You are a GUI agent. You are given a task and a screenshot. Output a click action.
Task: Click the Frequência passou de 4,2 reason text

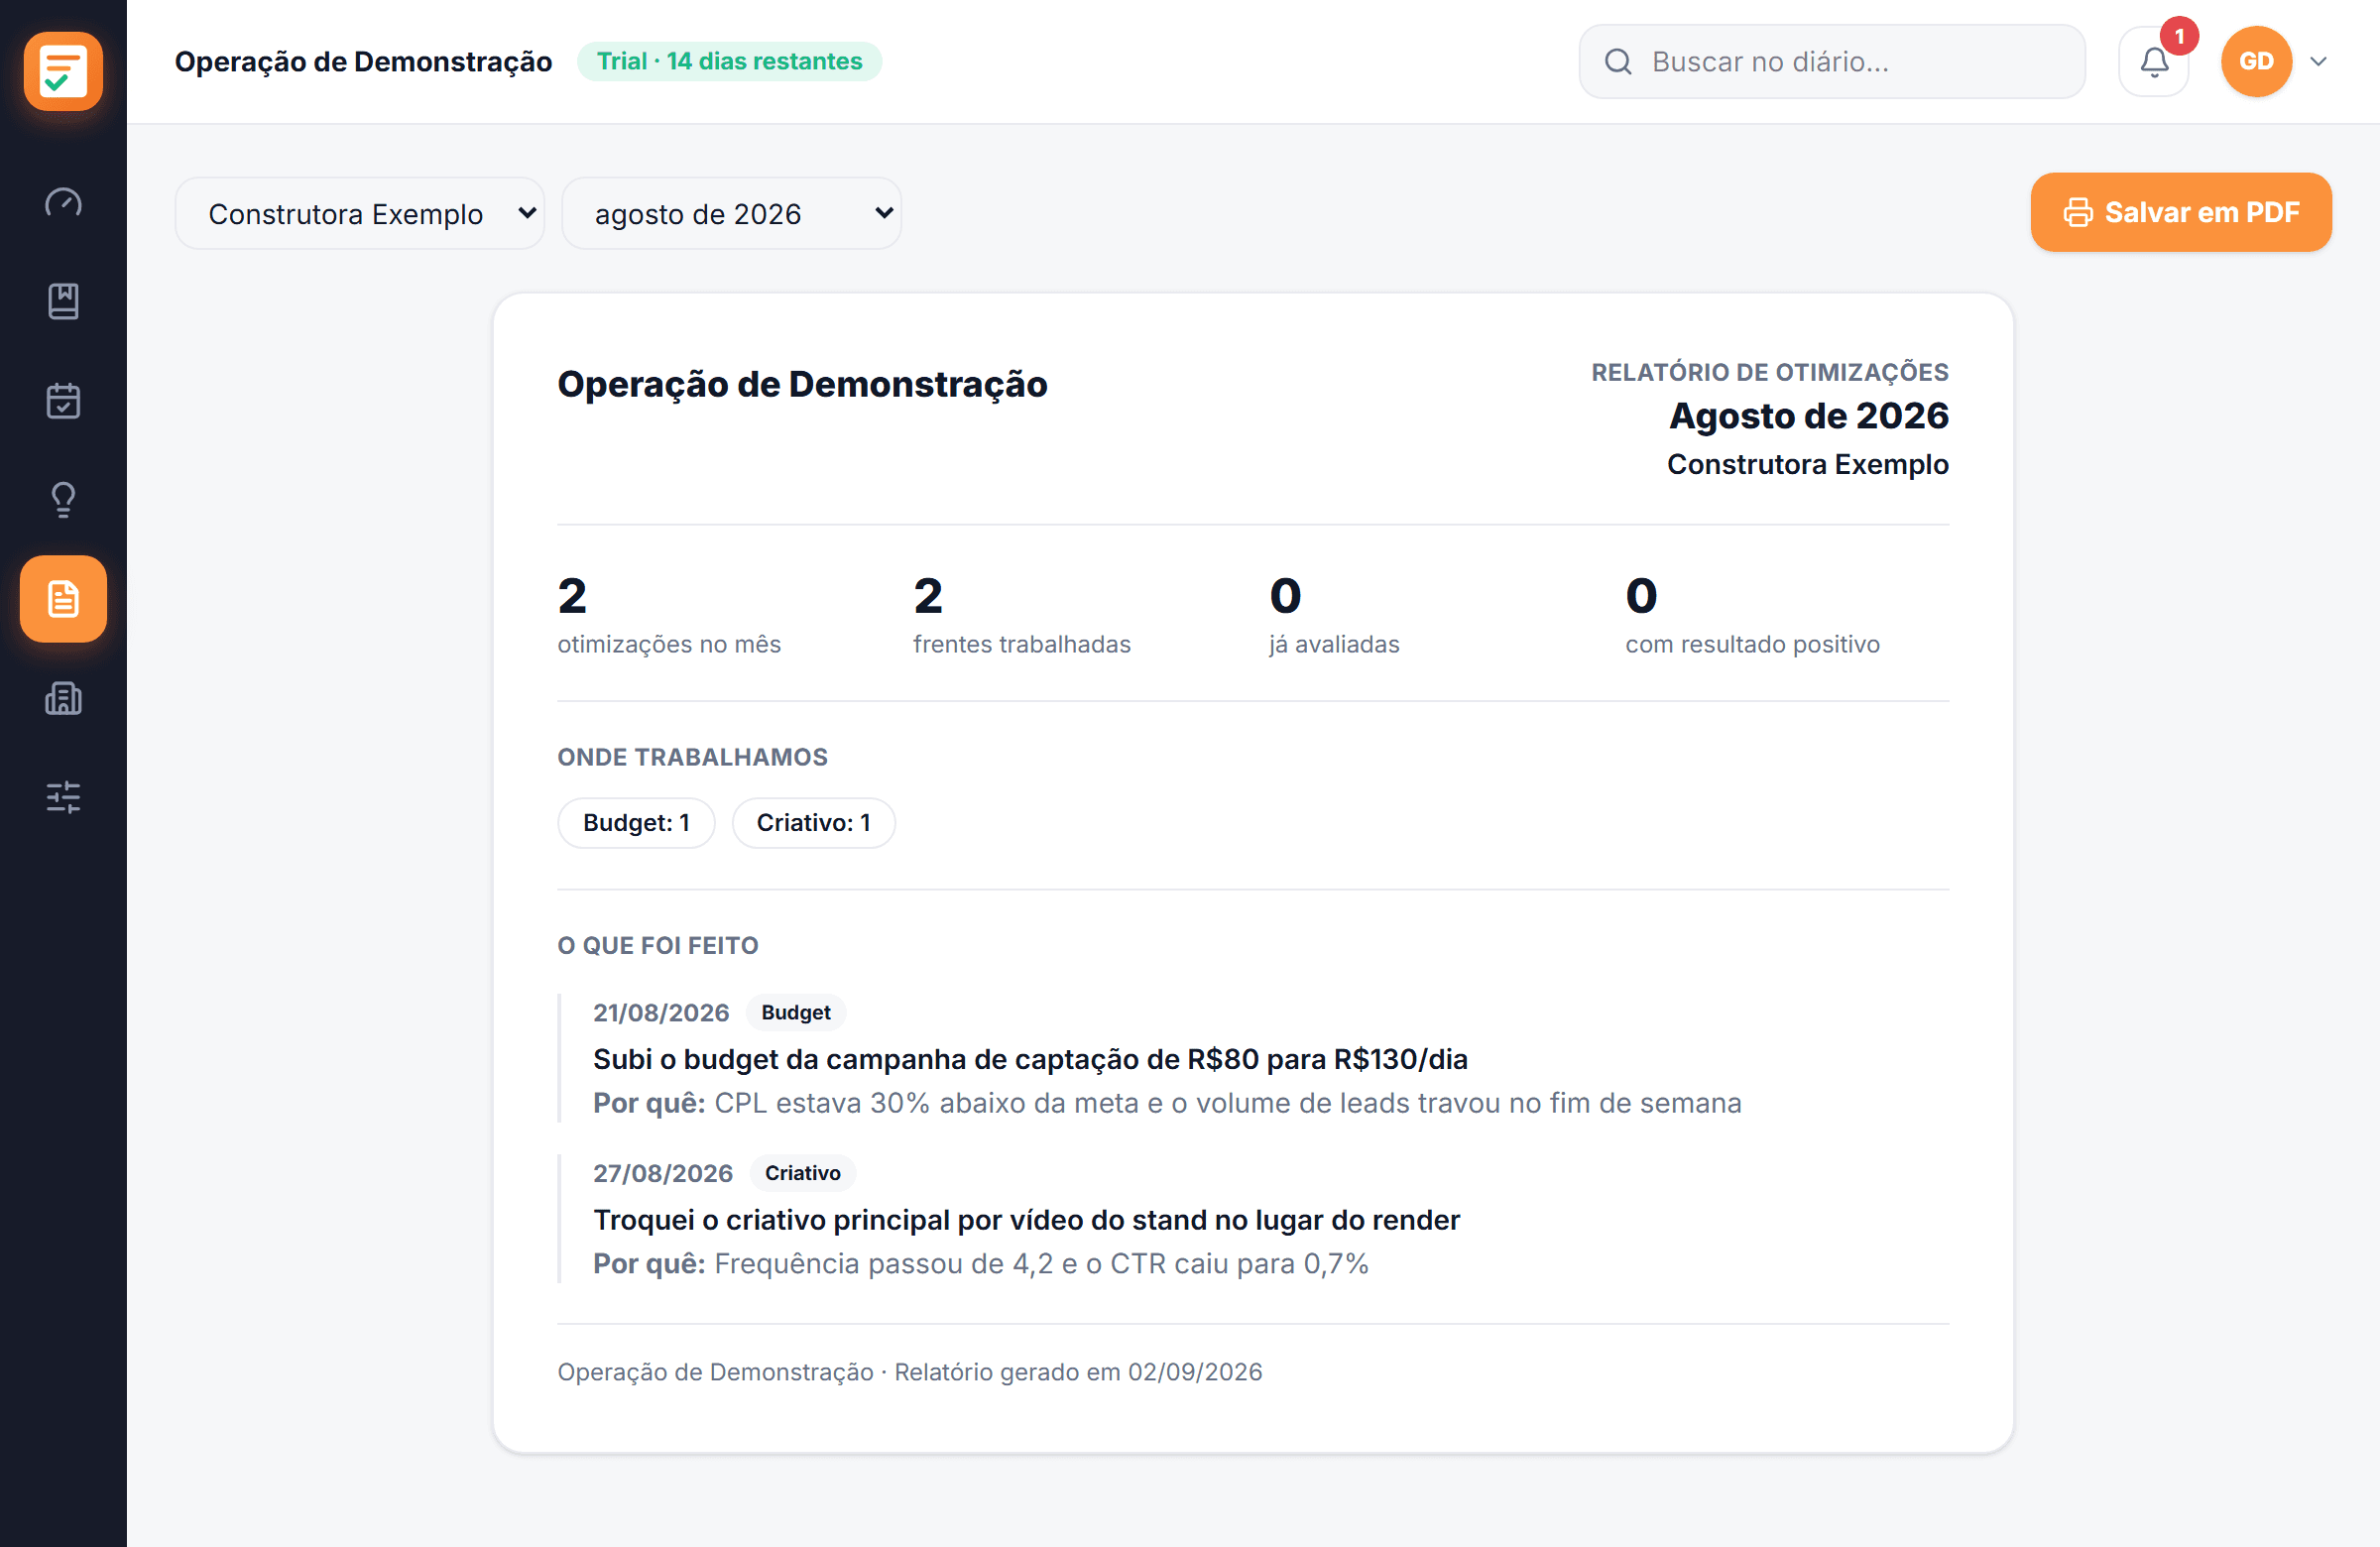1041,1264
